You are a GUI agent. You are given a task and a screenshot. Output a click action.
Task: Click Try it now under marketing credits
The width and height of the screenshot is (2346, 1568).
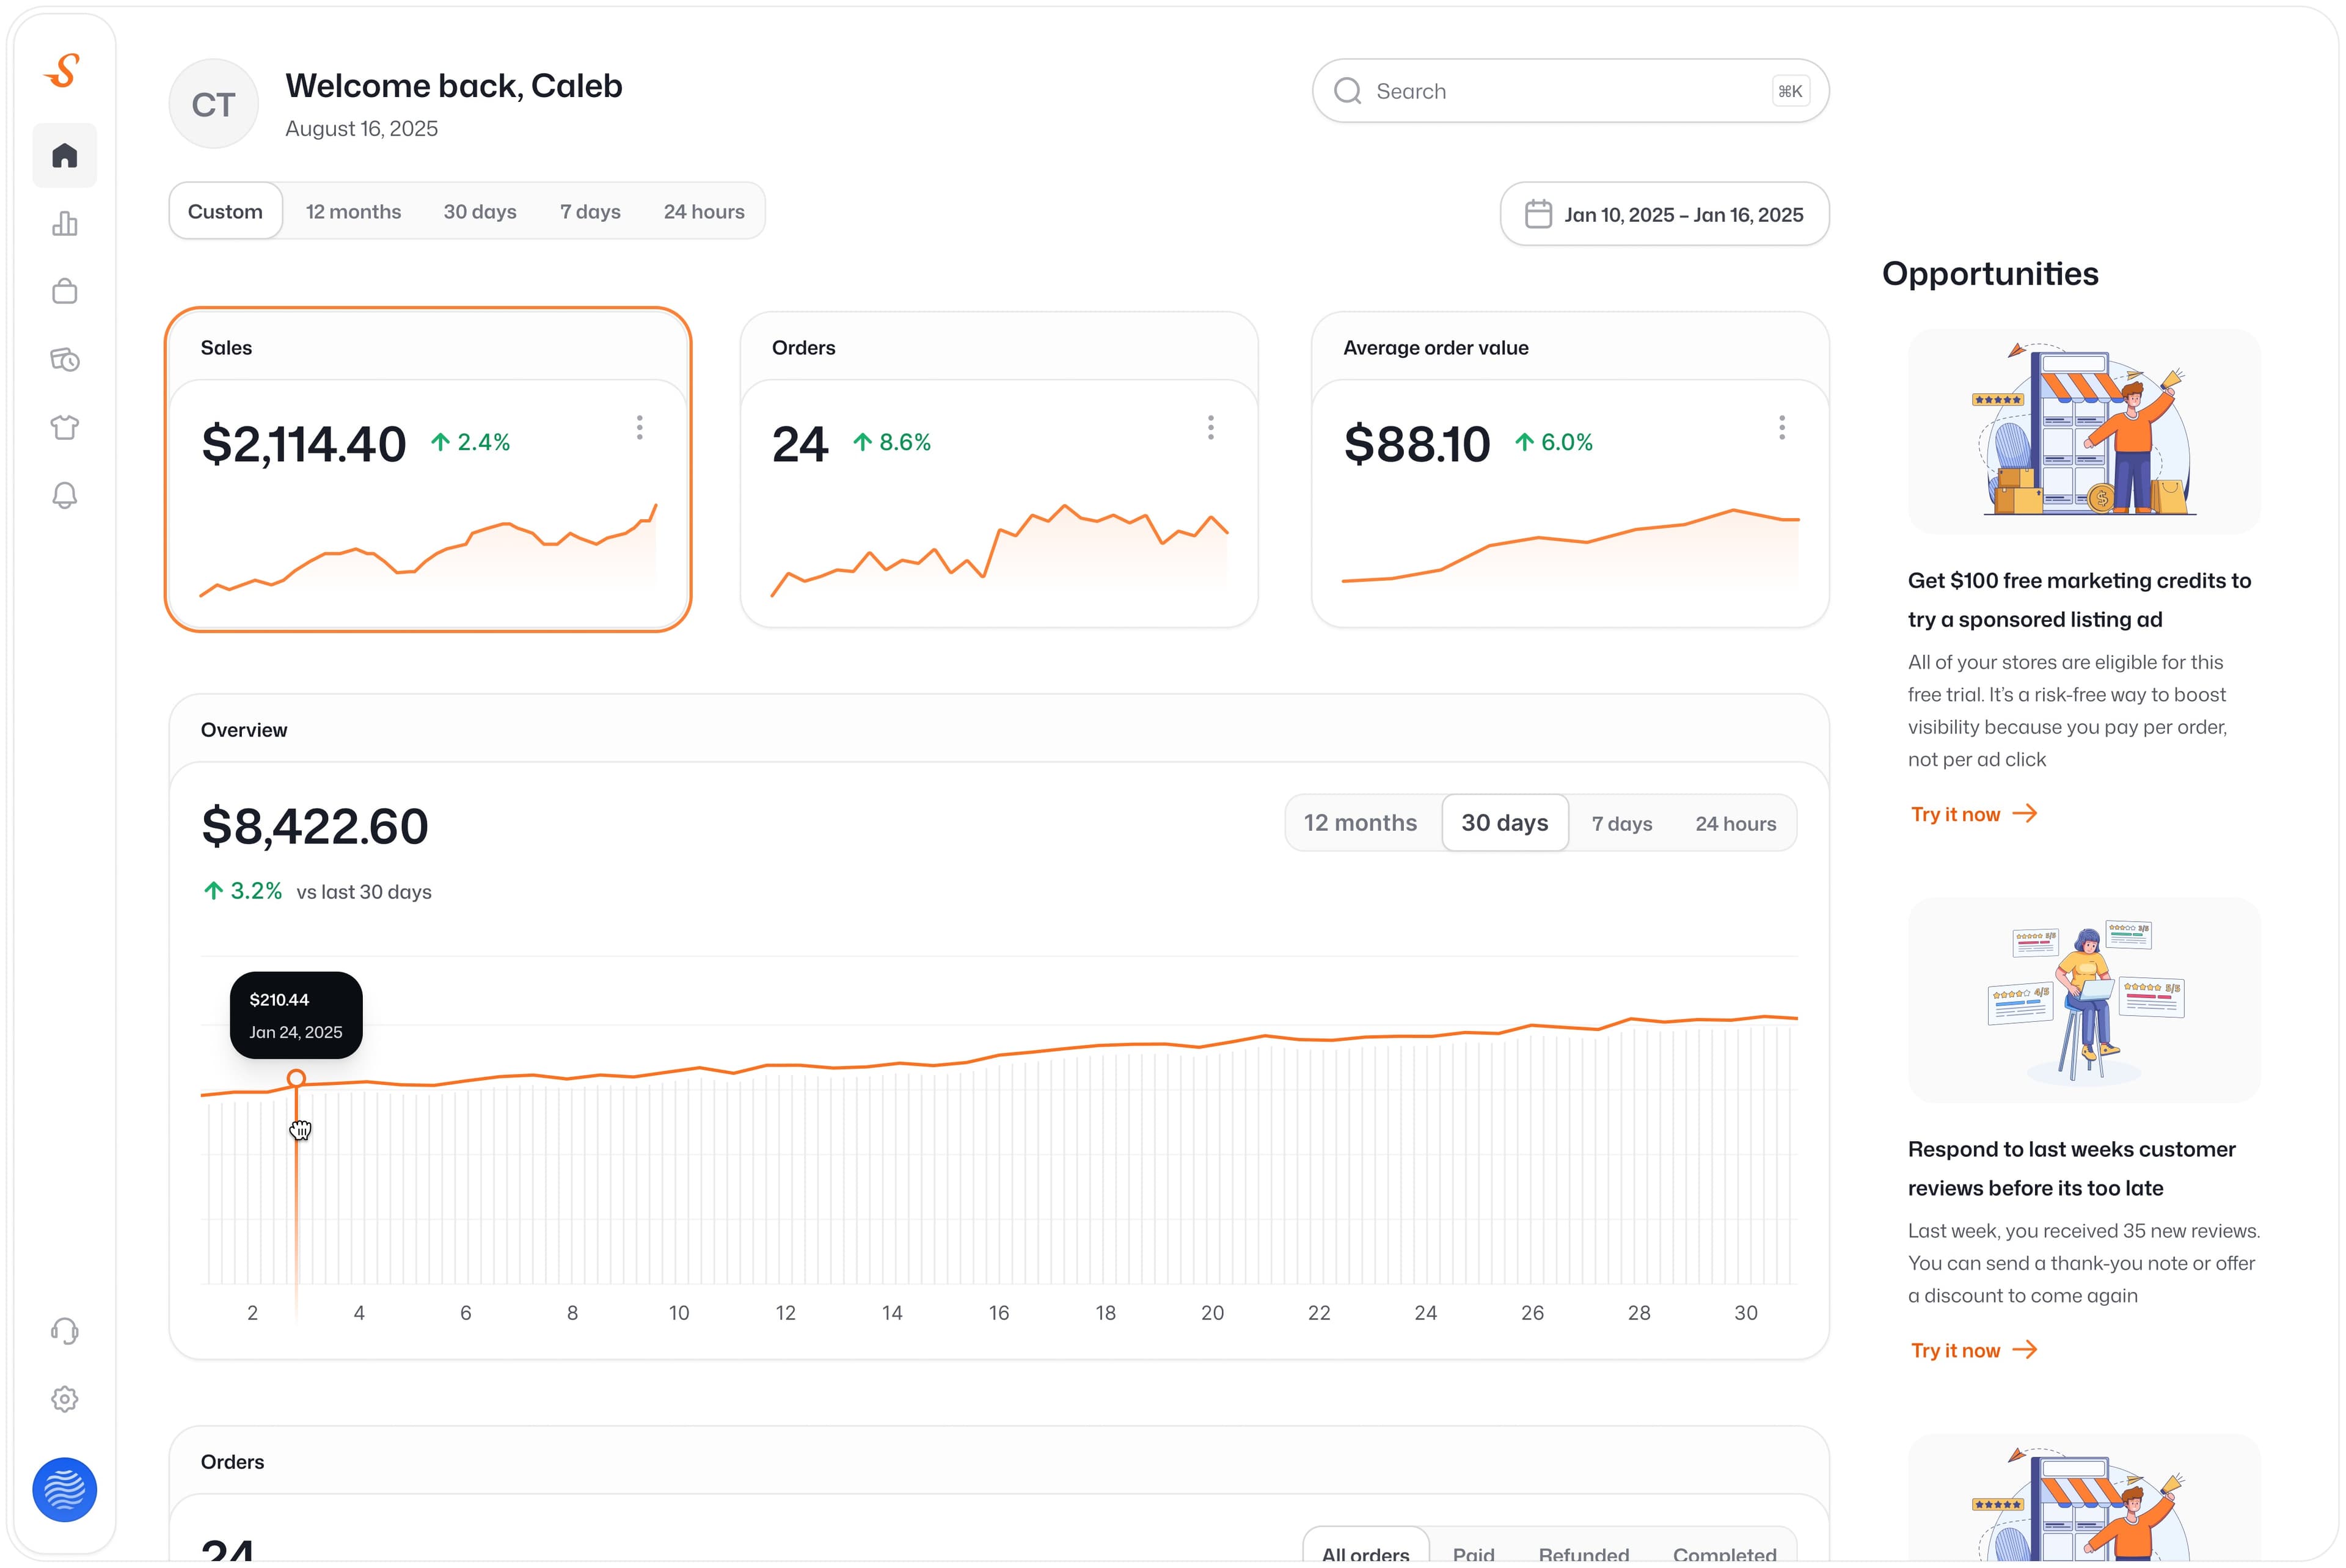click(1974, 814)
